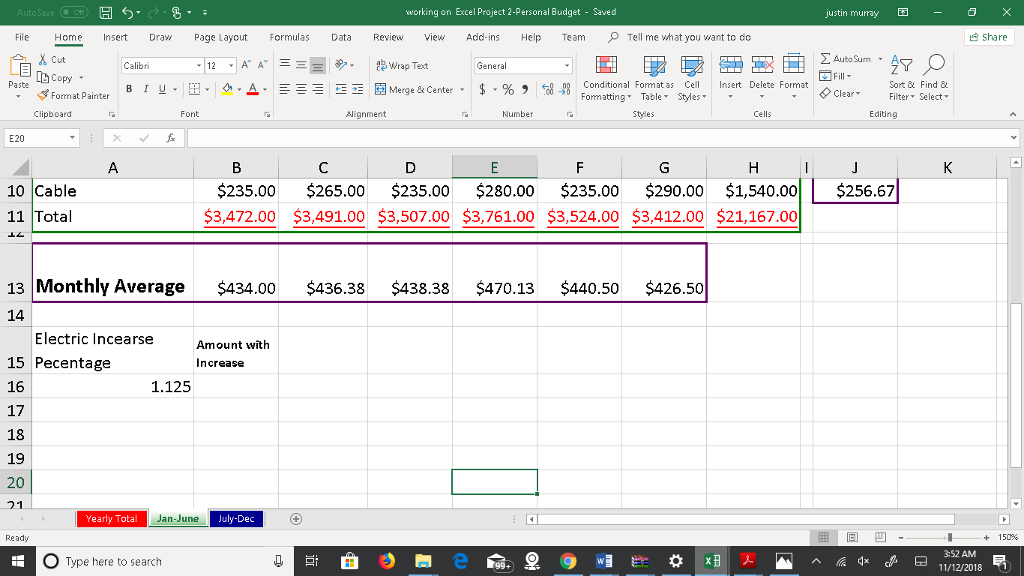Open the Number Format General dropdown

[566, 65]
